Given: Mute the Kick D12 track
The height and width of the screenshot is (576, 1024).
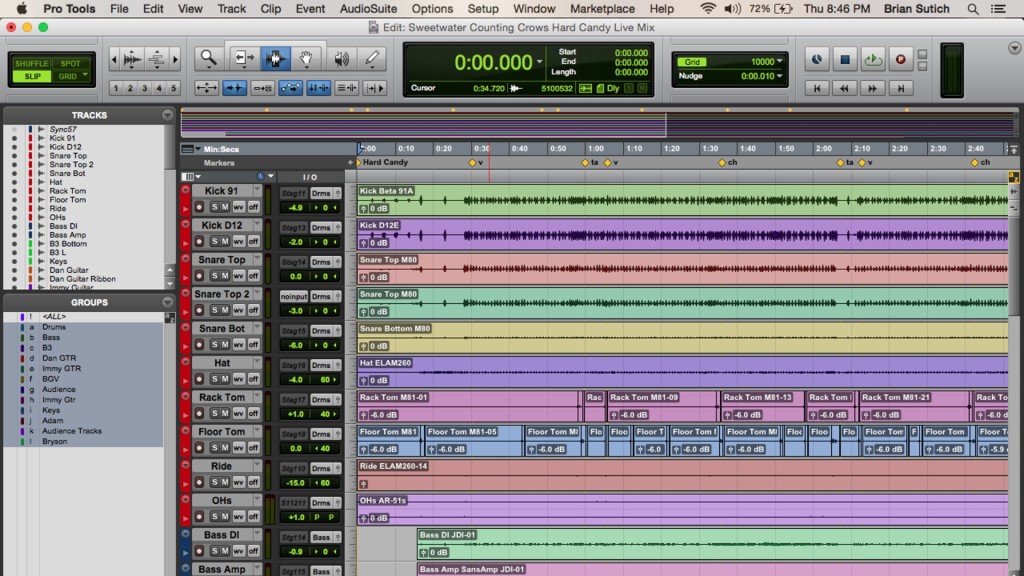Looking at the screenshot, I should click(x=225, y=242).
